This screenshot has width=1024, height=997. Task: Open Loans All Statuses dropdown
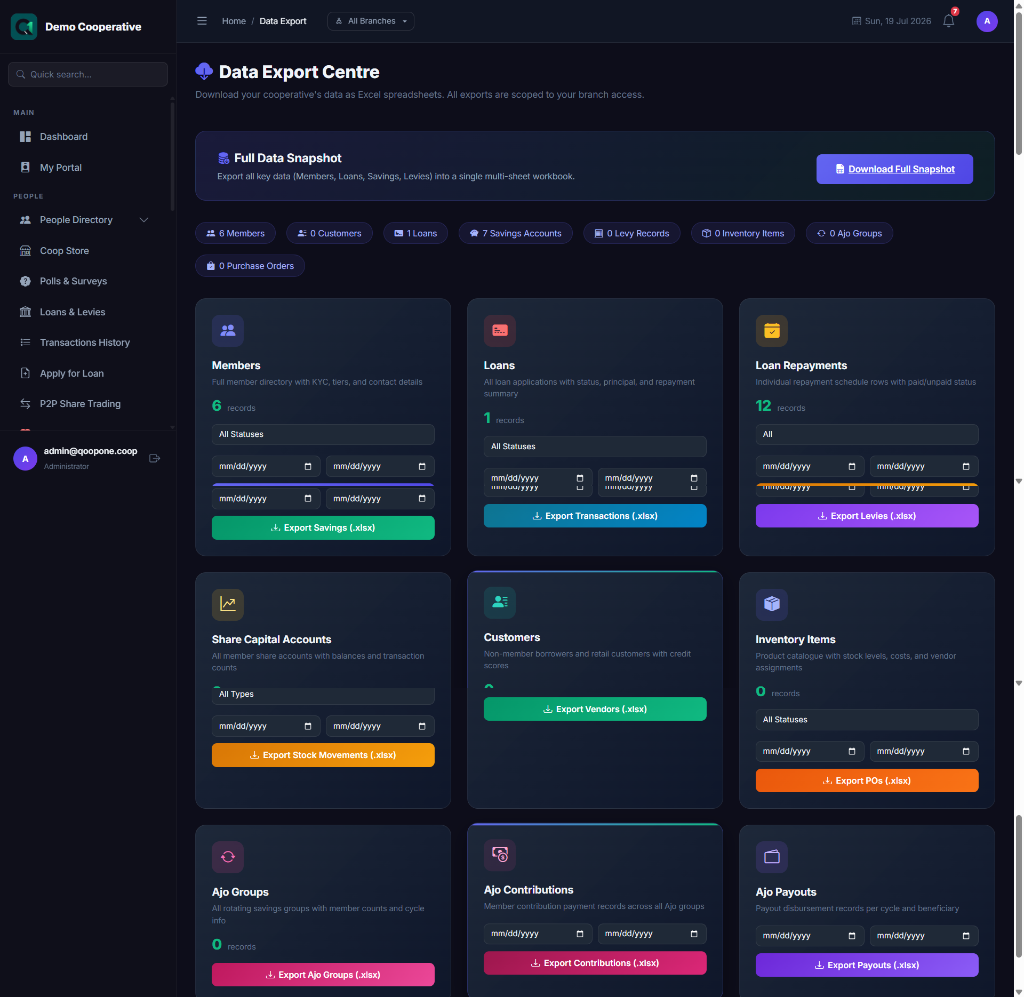[x=595, y=447]
